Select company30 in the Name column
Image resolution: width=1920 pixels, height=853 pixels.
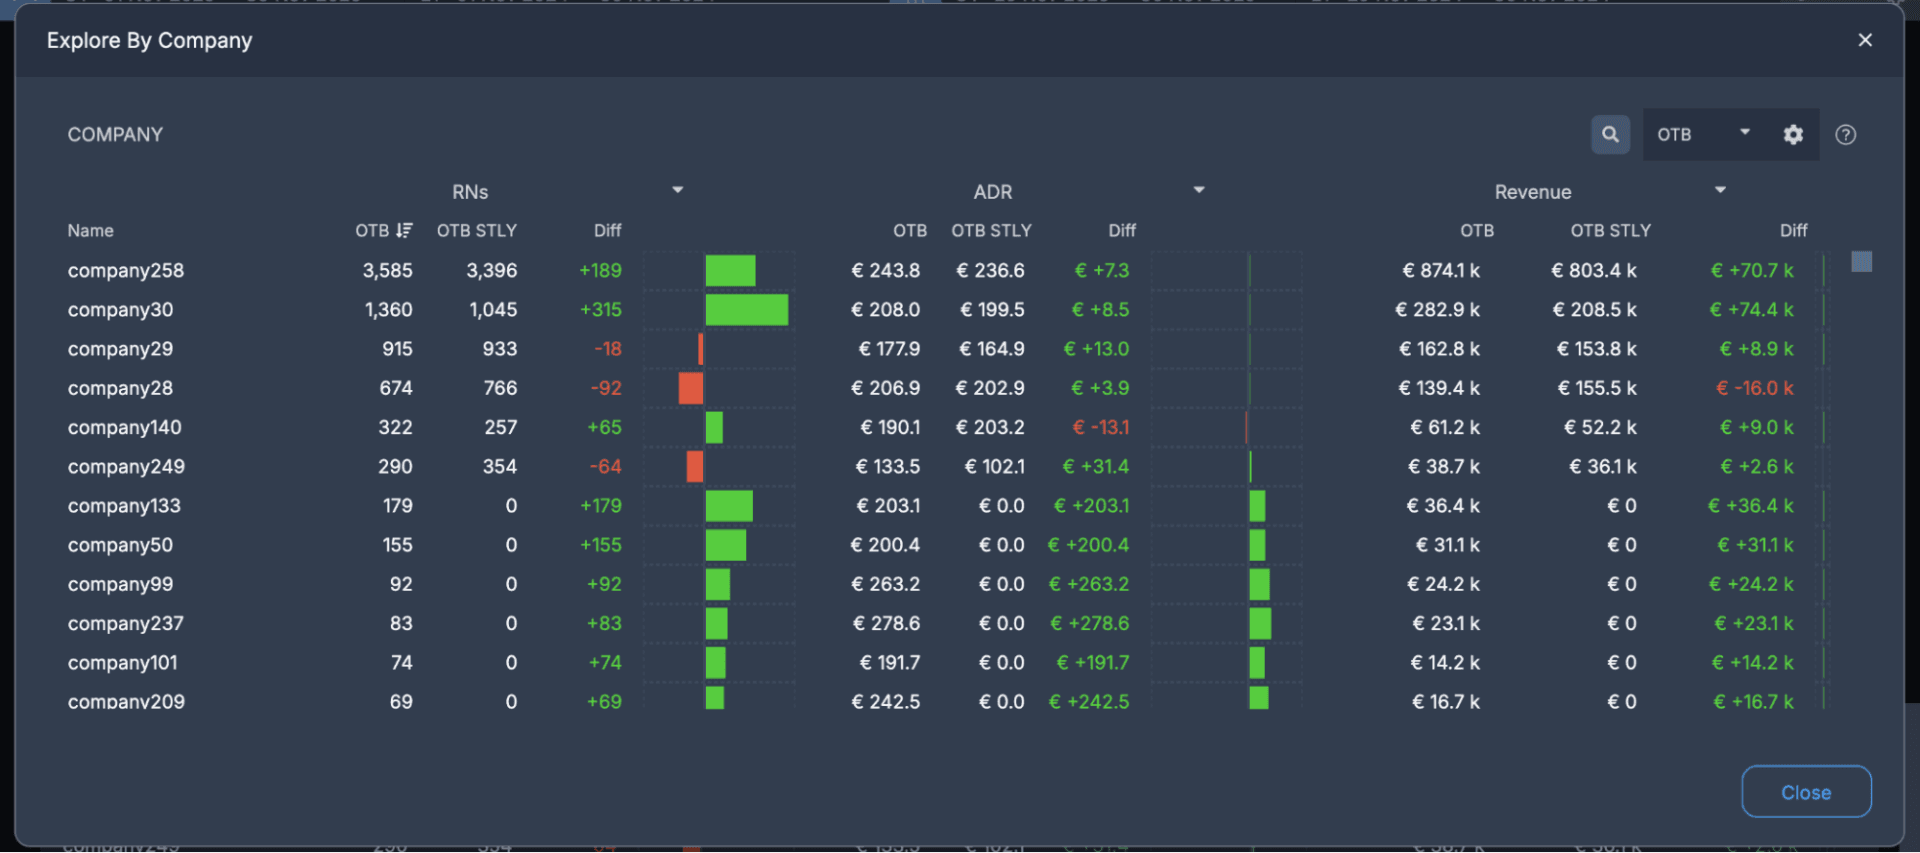coord(120,309)
